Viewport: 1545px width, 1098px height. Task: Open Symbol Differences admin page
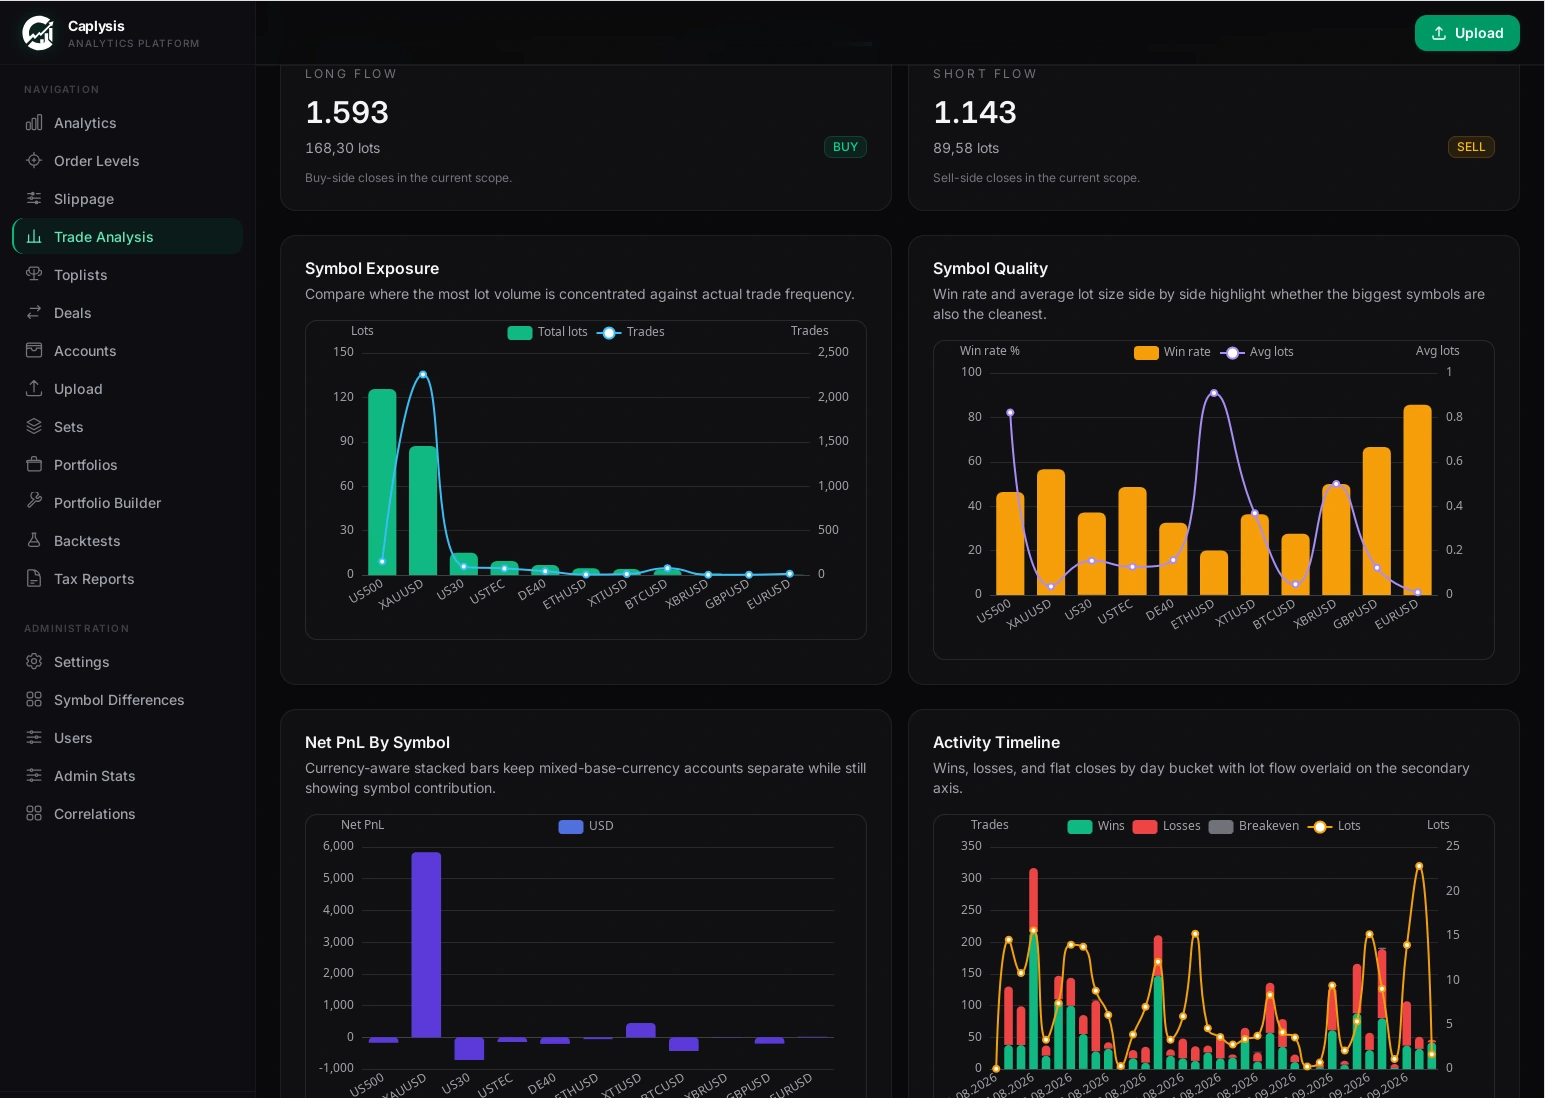click(x=127, y=700)
